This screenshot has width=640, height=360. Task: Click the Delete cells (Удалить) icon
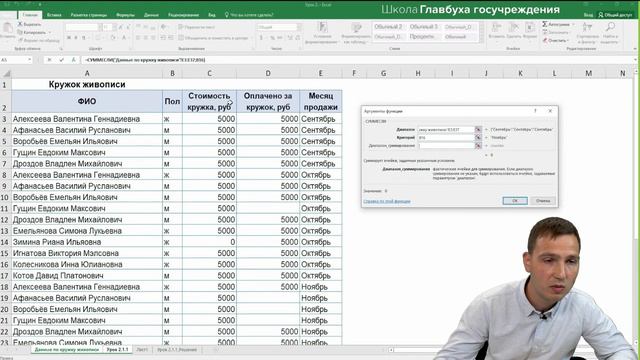click(513, 28)
